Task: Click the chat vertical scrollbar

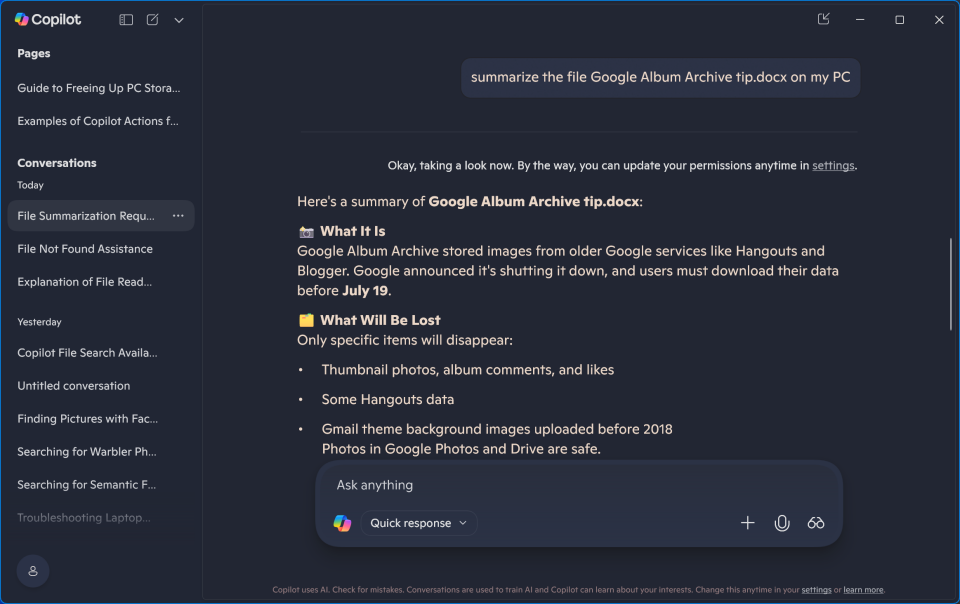Action: 950,285
